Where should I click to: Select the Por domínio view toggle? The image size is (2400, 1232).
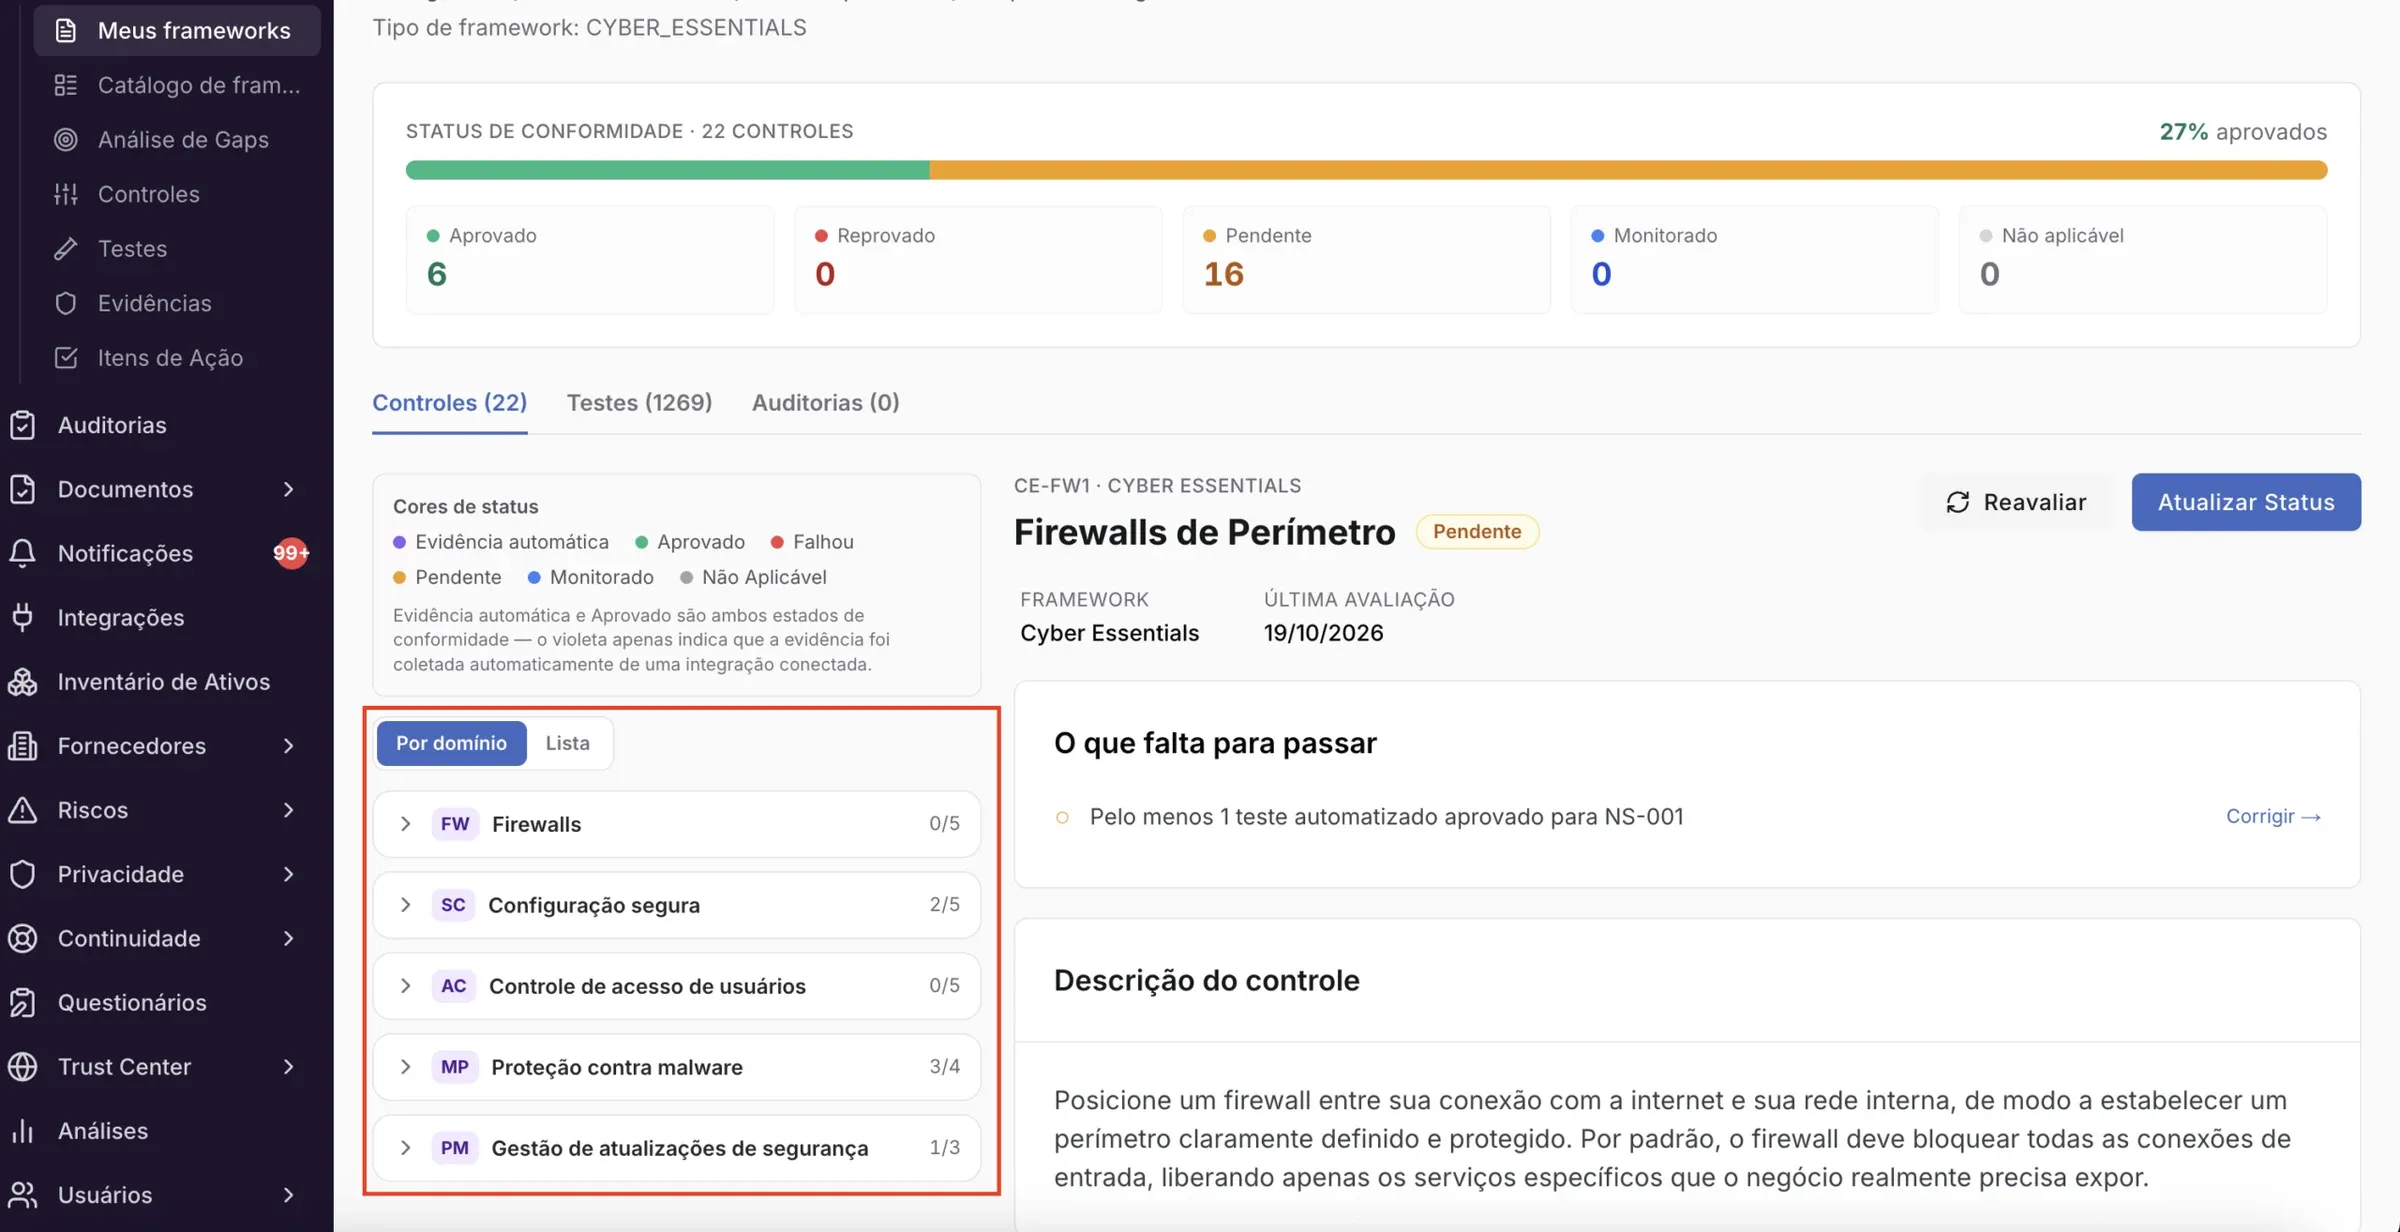pyautogui.click(x=451, y=743)
